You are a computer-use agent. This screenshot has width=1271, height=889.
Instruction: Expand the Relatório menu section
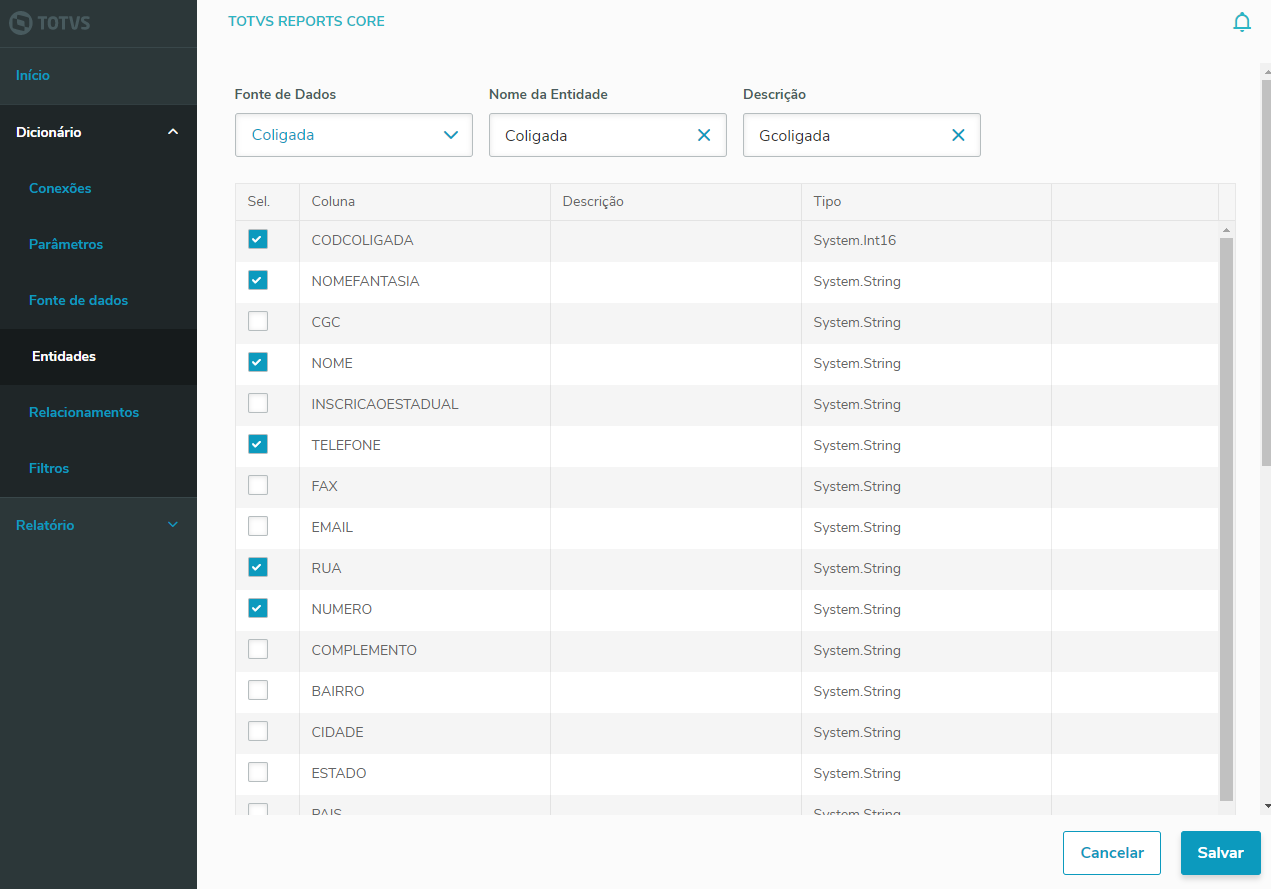pos(173,525)
